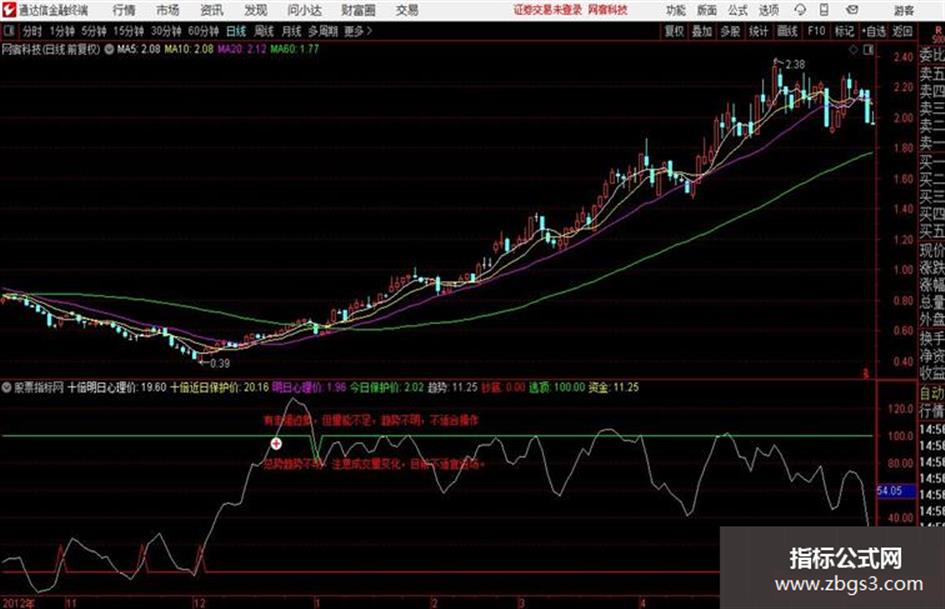Click the 0.39 low price label
Viewport: 945px width, 609px height.
tap(219, 364)
